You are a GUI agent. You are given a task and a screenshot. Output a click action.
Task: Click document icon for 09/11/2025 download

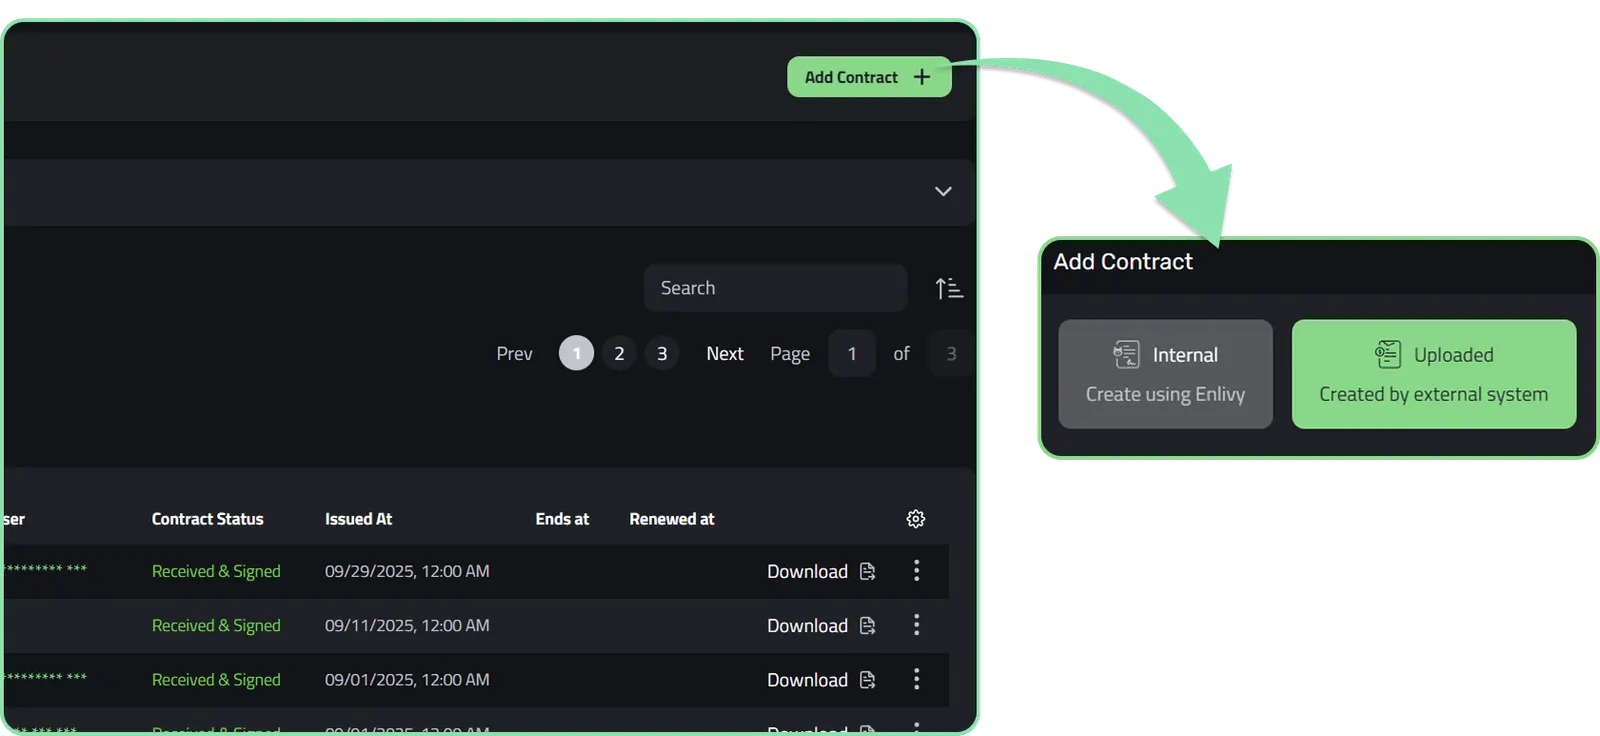[867, 625]
